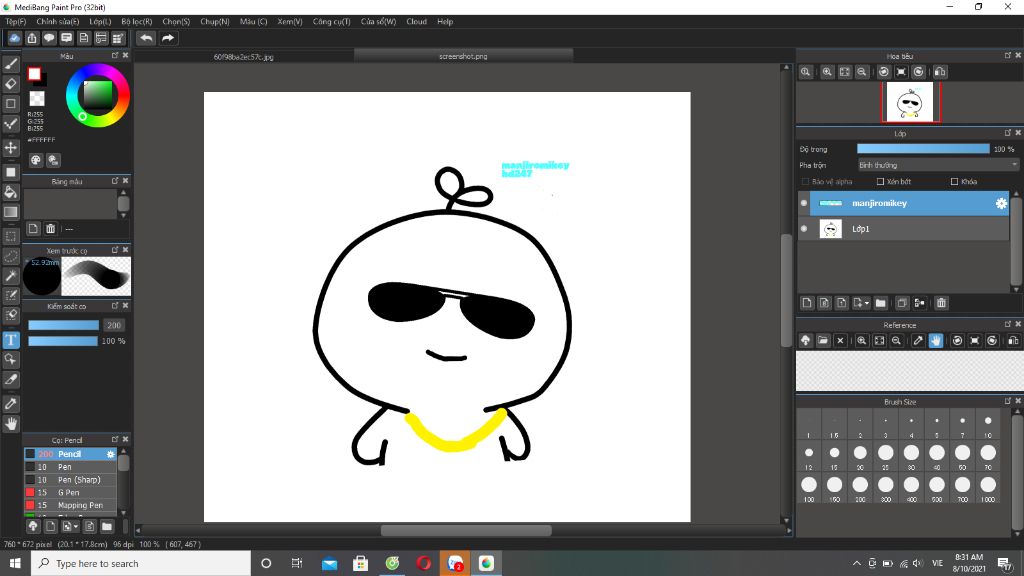1024x576 pixels.
Task: Open settings gear on manjiromikey layer
Action: click(1000, 203)
